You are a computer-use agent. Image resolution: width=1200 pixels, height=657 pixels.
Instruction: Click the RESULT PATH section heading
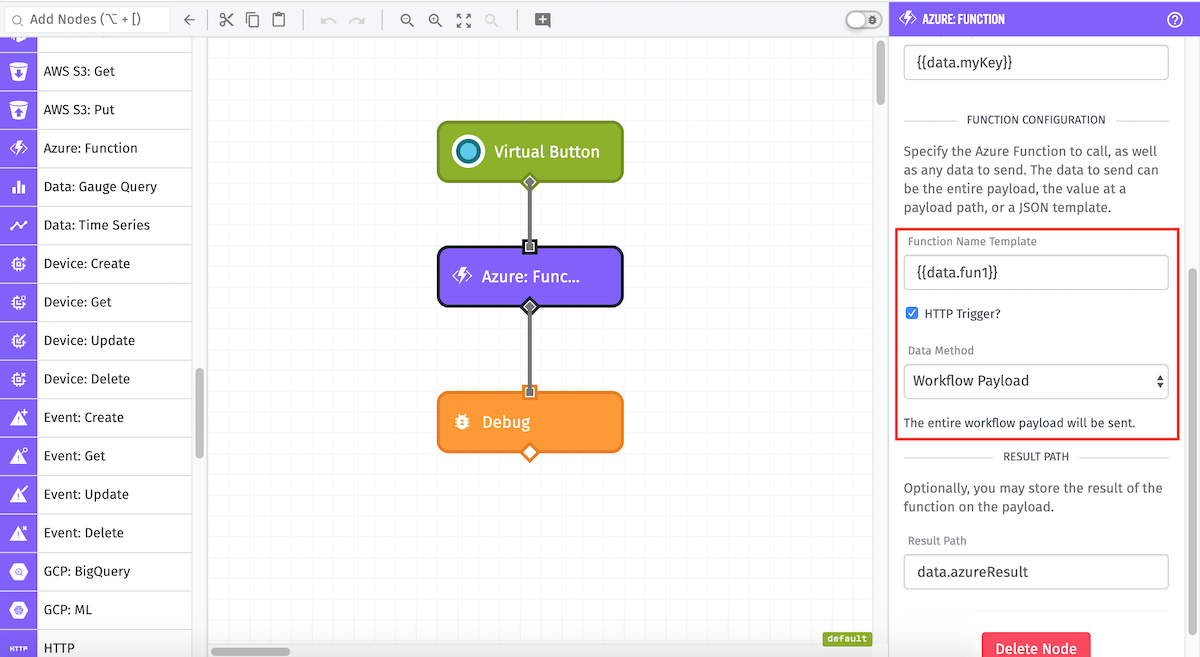pos(1036,457)
